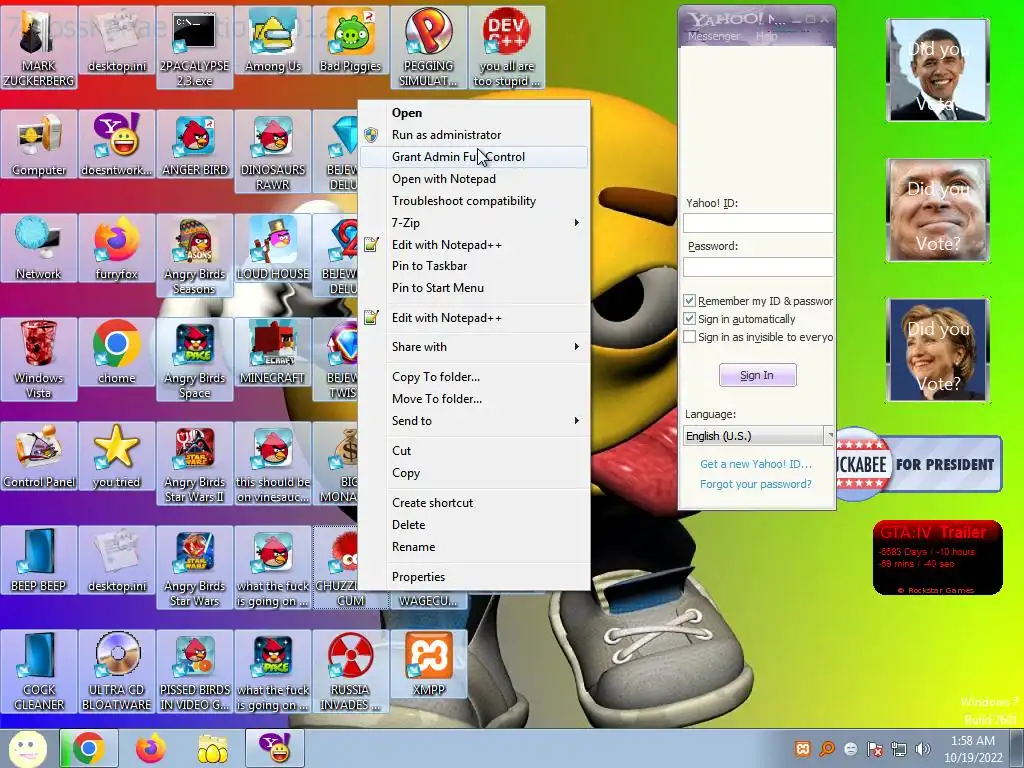Click the Password input field
The image size is (1024, 768).
(x=758, y=266)
